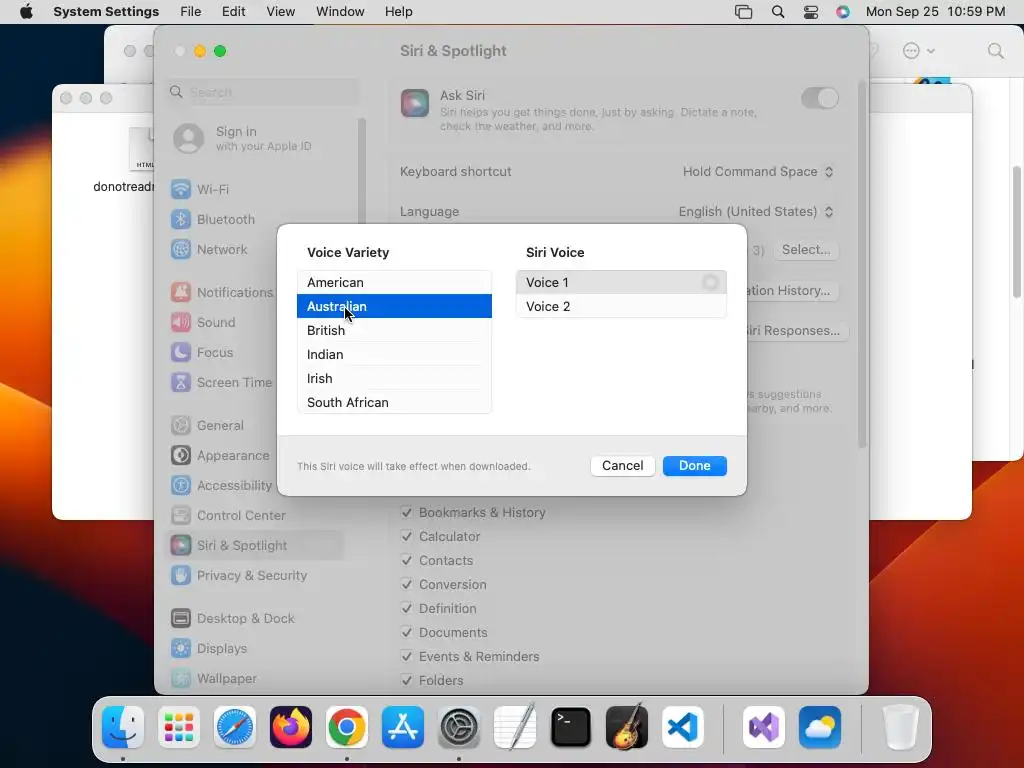Uncheck Definition checkbox
Screen dimensions: 1024x768
pos(407,608)
